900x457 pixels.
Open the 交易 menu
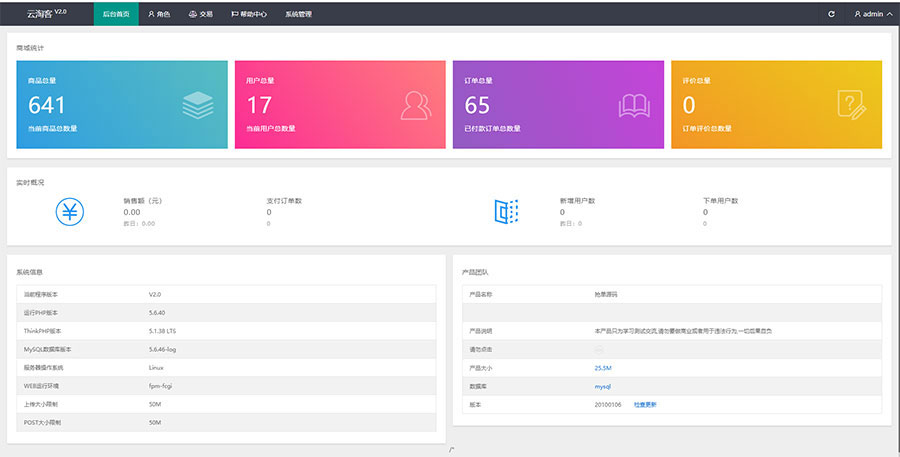[x=200, y=14]
